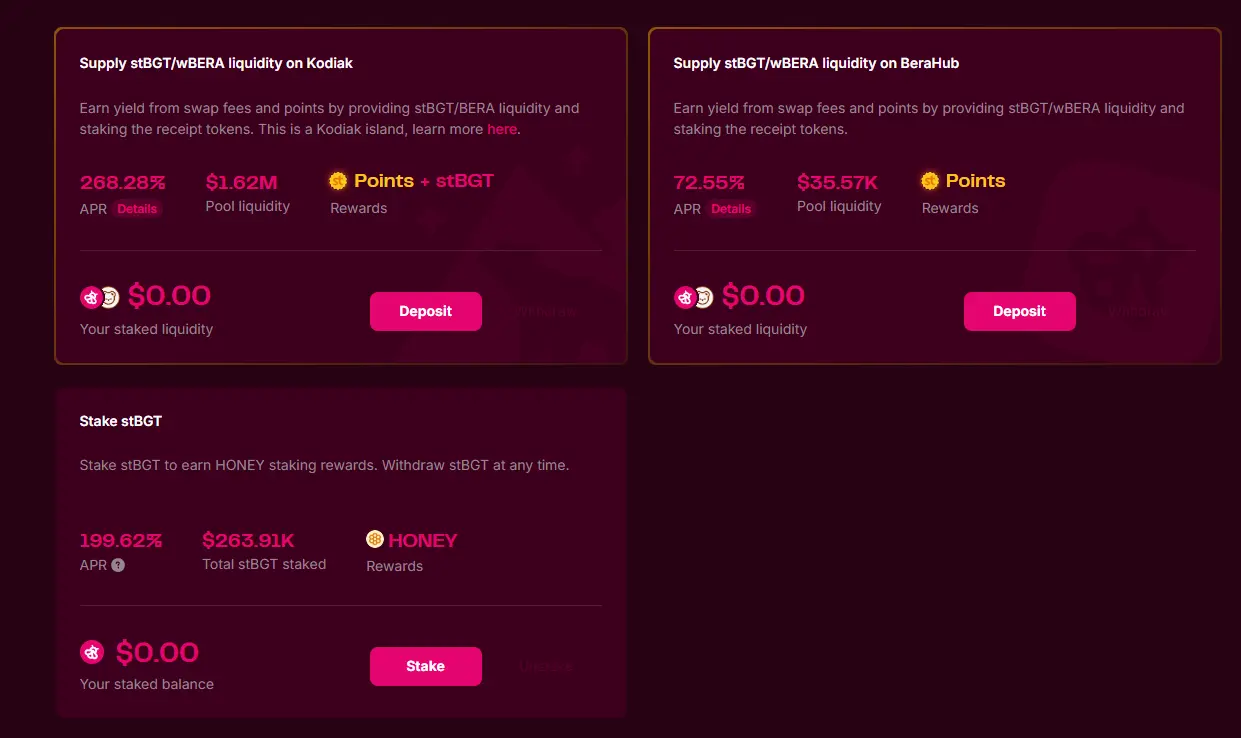Click the APR question mark help icon
This screenshot has height=738, width=1241.
point(118,565)
